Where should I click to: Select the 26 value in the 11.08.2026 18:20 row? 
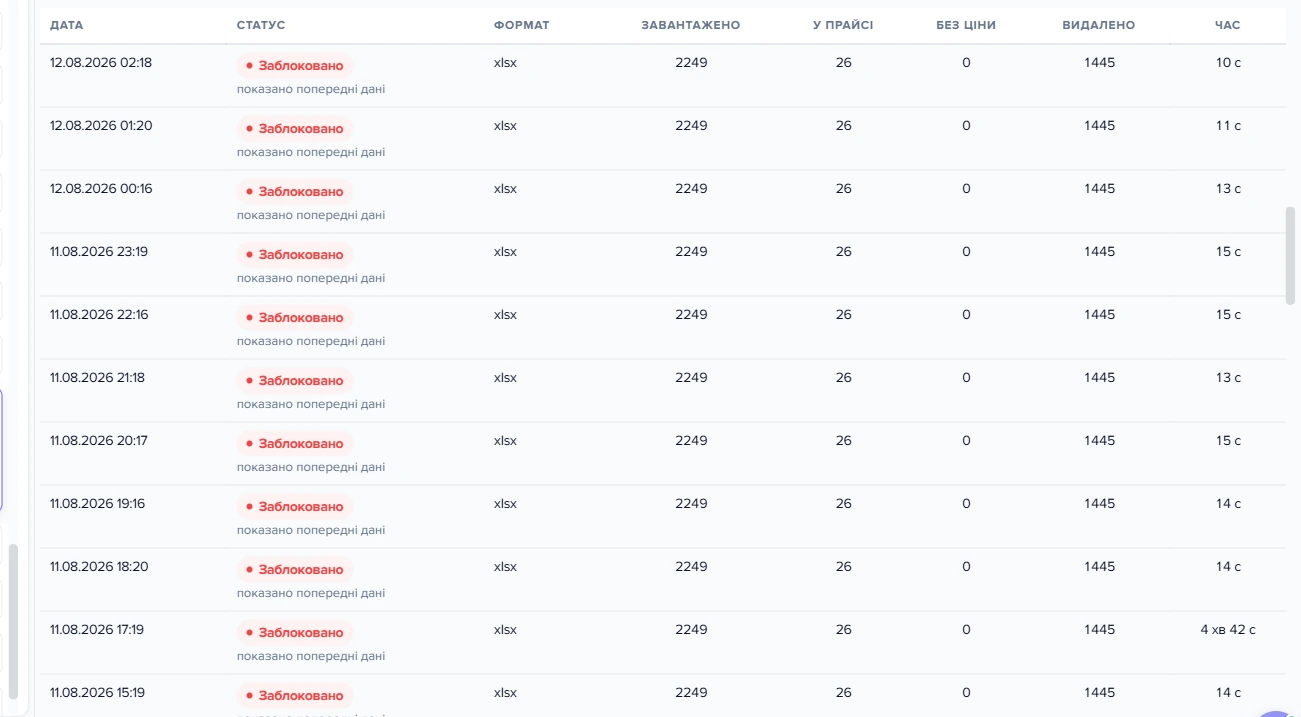pos(844,567)
